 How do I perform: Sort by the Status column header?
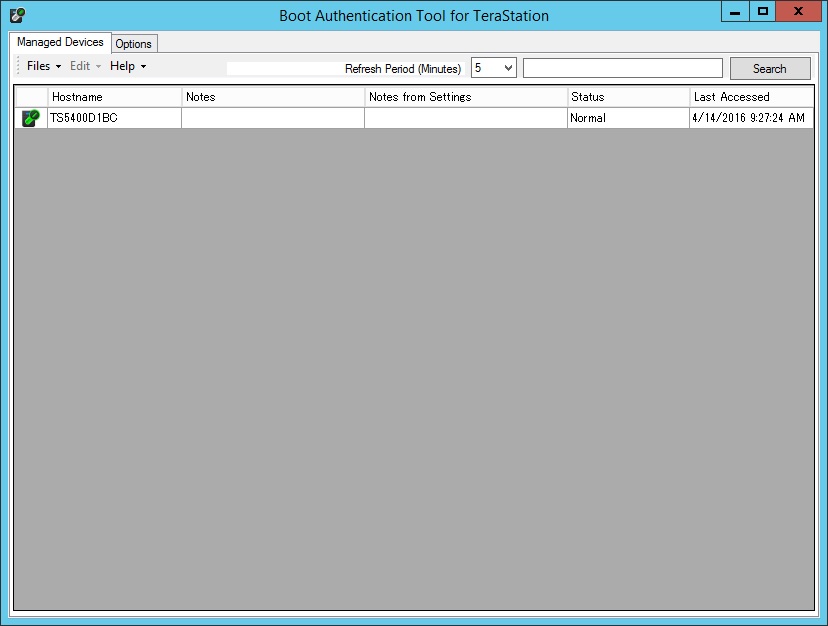point(628,97)
